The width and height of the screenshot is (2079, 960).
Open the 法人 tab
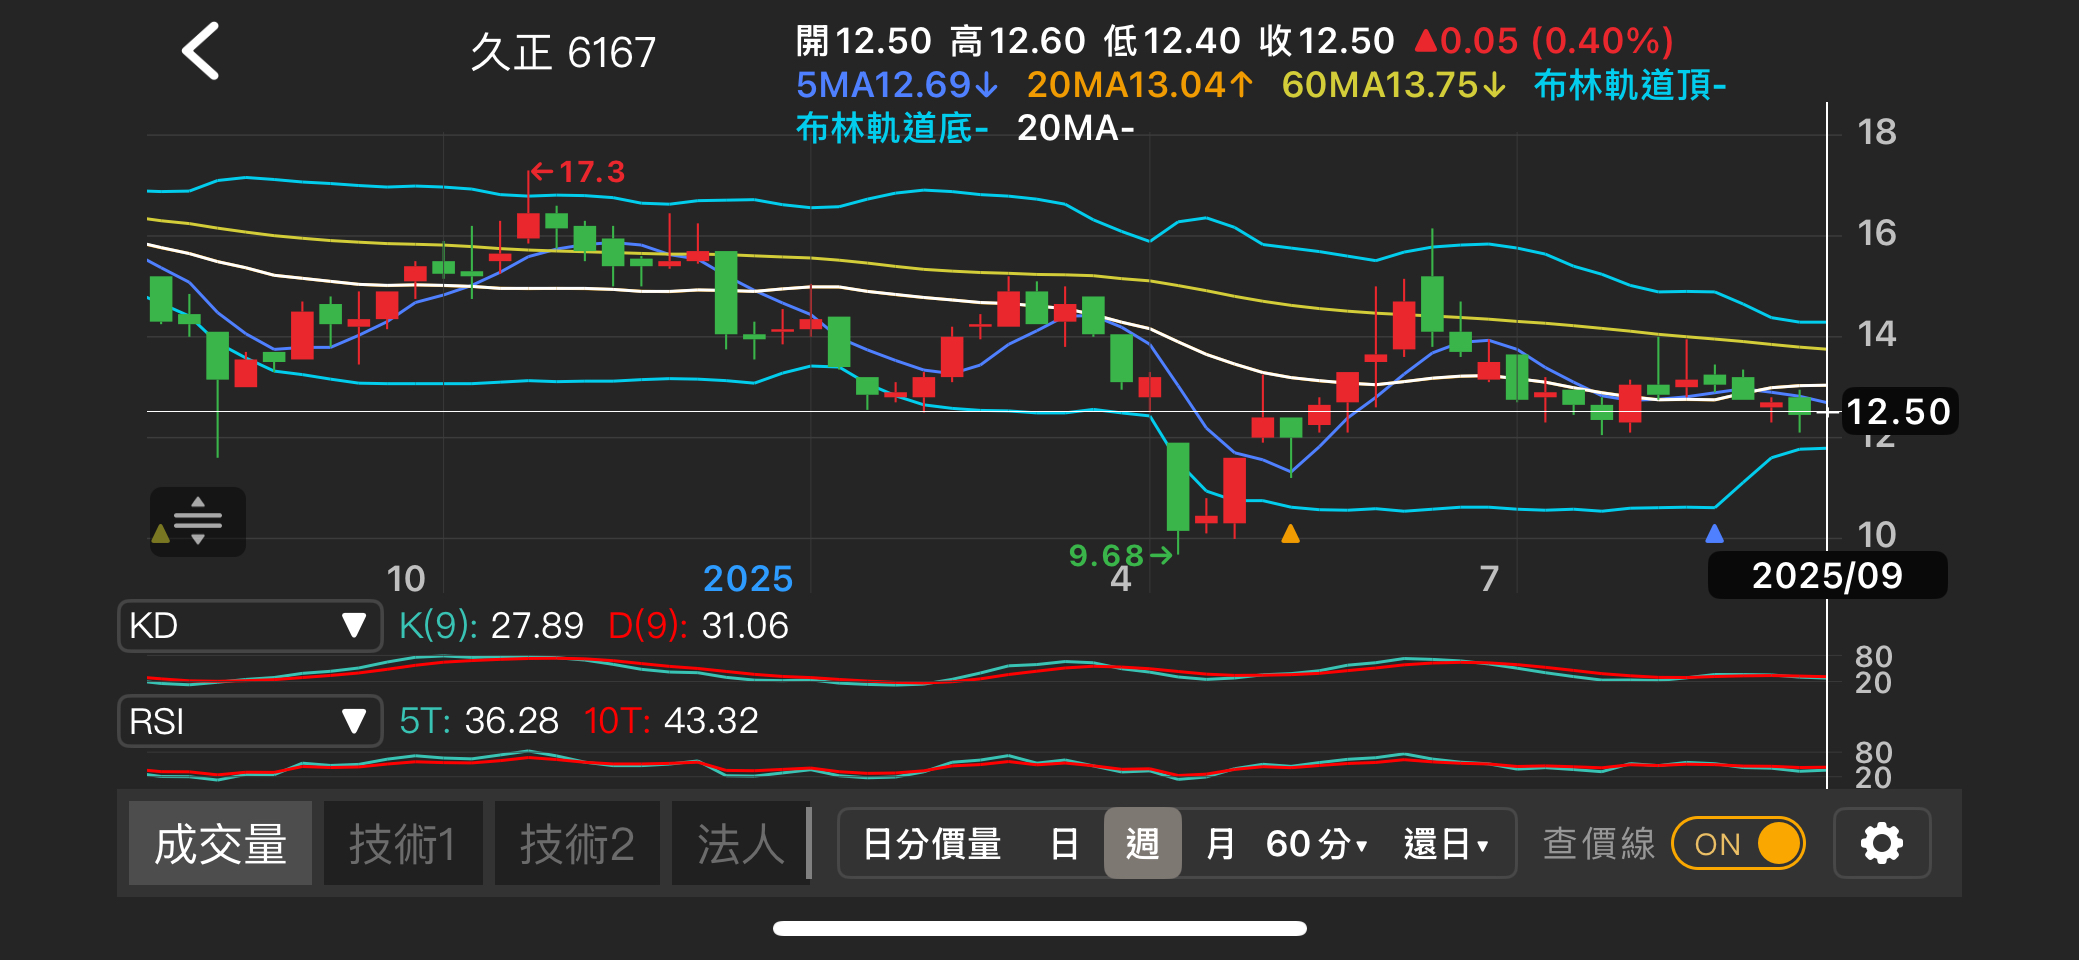(x=740, y=843)
